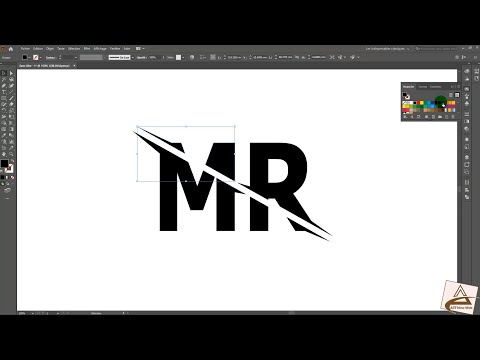Delete swatch with the trash icon
Viewport: 480px width, 360px height.
[453, 117]
